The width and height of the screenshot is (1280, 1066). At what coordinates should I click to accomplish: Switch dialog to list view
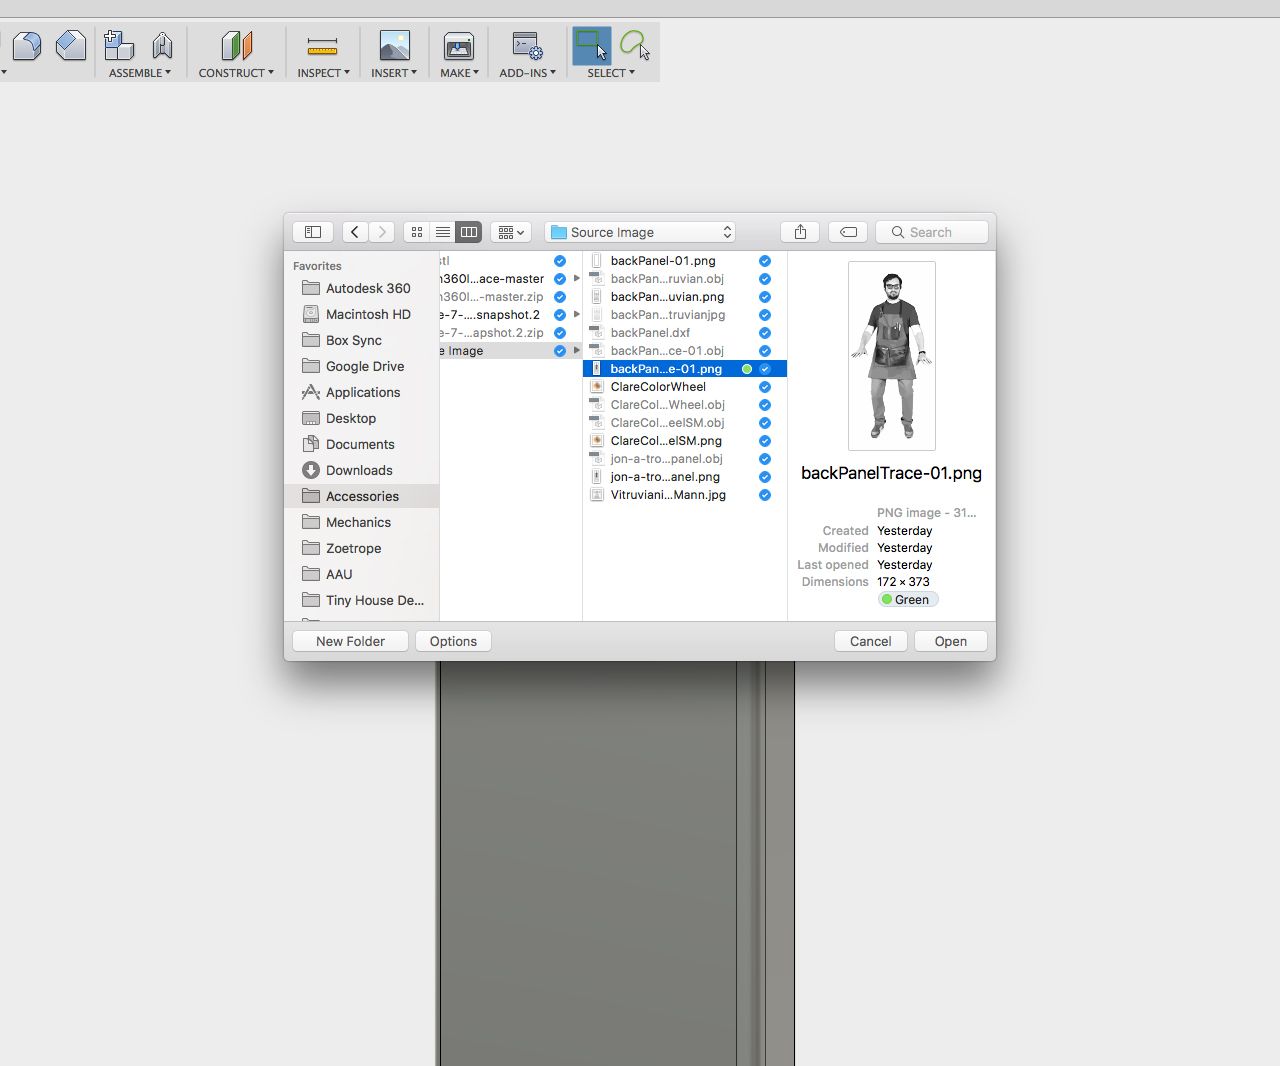[x=442, y=232]
